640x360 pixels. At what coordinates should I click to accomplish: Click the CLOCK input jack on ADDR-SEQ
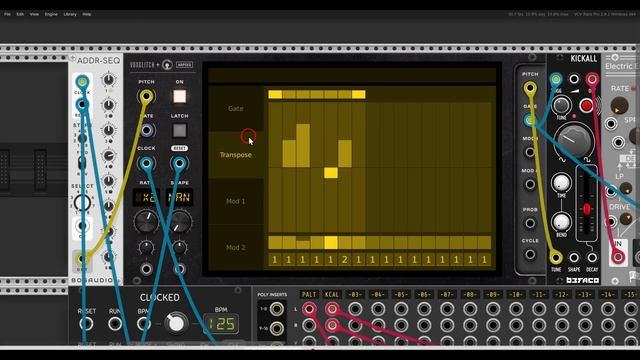point(82,82)
